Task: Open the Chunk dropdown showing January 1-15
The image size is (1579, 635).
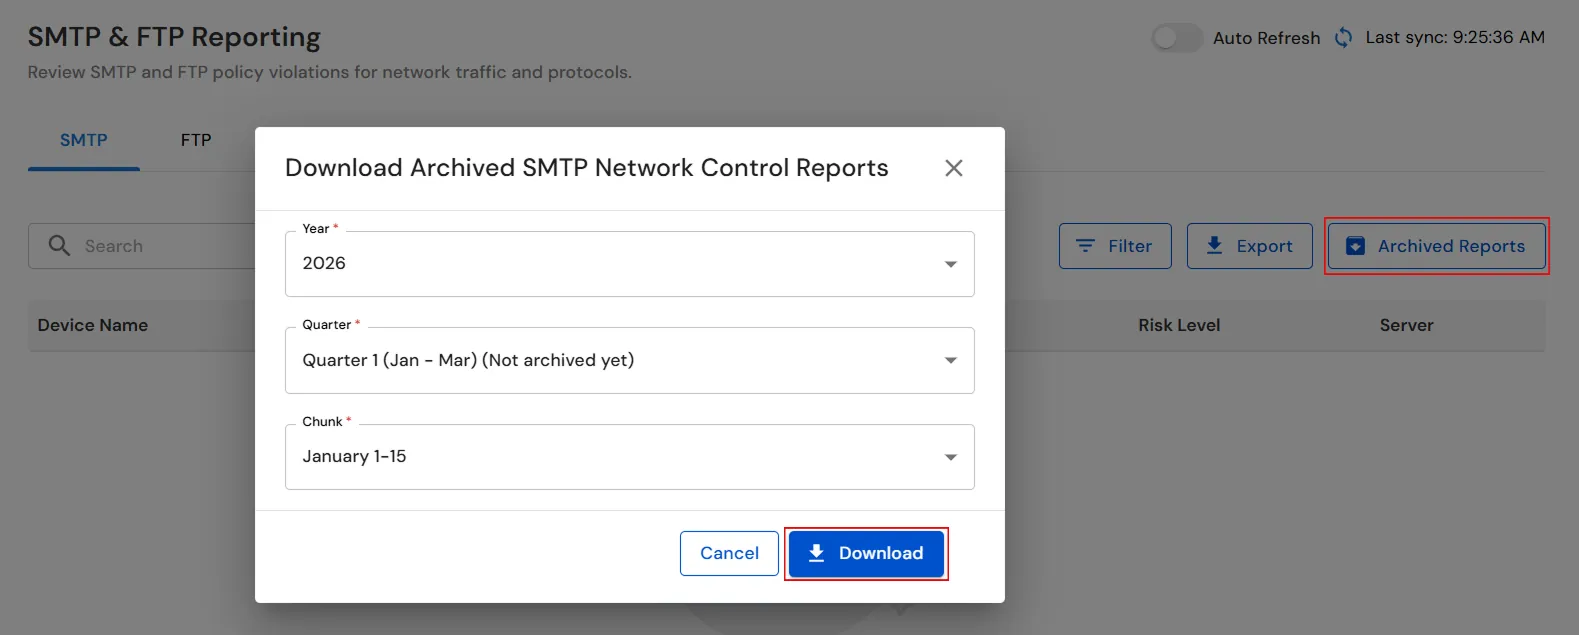Action: pyautogui.click(x=629, y=457)
